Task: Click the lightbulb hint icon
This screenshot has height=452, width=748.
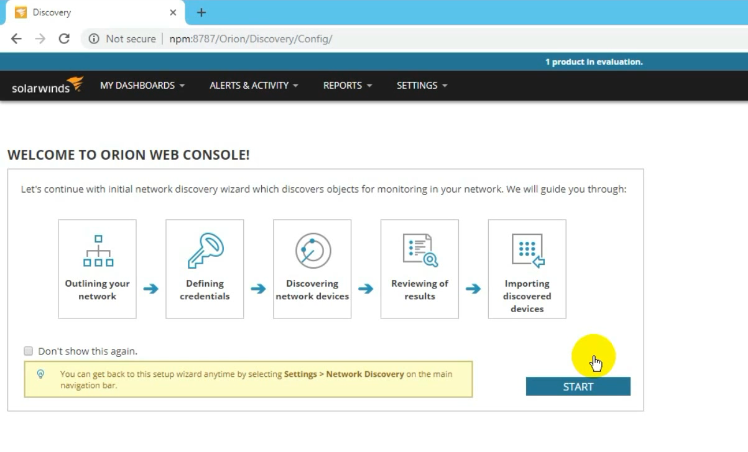Action: (x=41, y=374)
